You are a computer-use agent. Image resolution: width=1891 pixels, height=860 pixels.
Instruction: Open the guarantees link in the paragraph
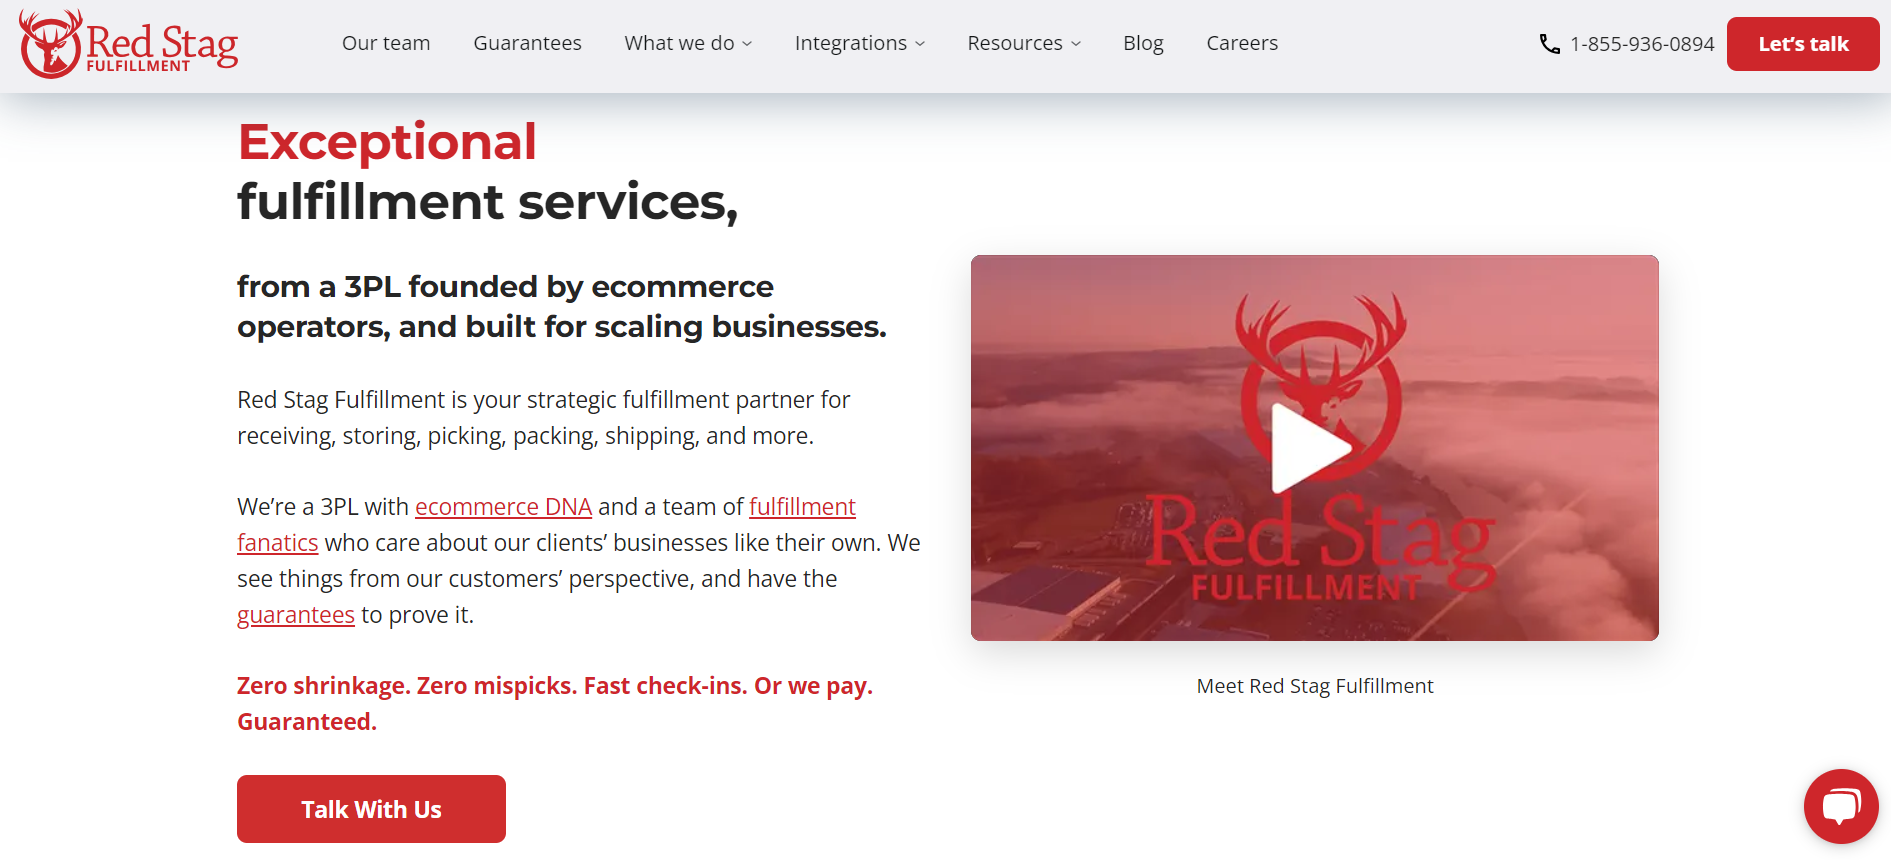coord(296,615)
